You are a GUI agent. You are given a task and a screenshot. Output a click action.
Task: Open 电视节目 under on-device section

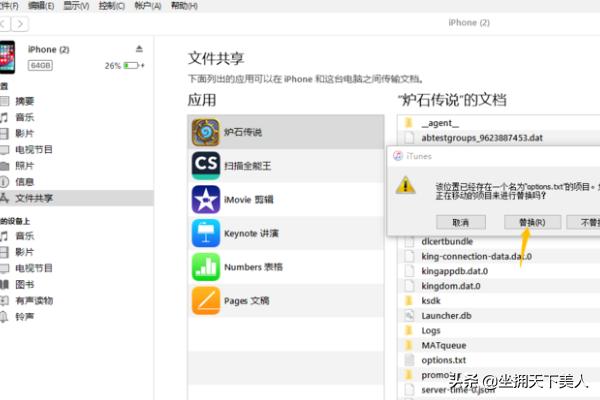tap(34, 268)
